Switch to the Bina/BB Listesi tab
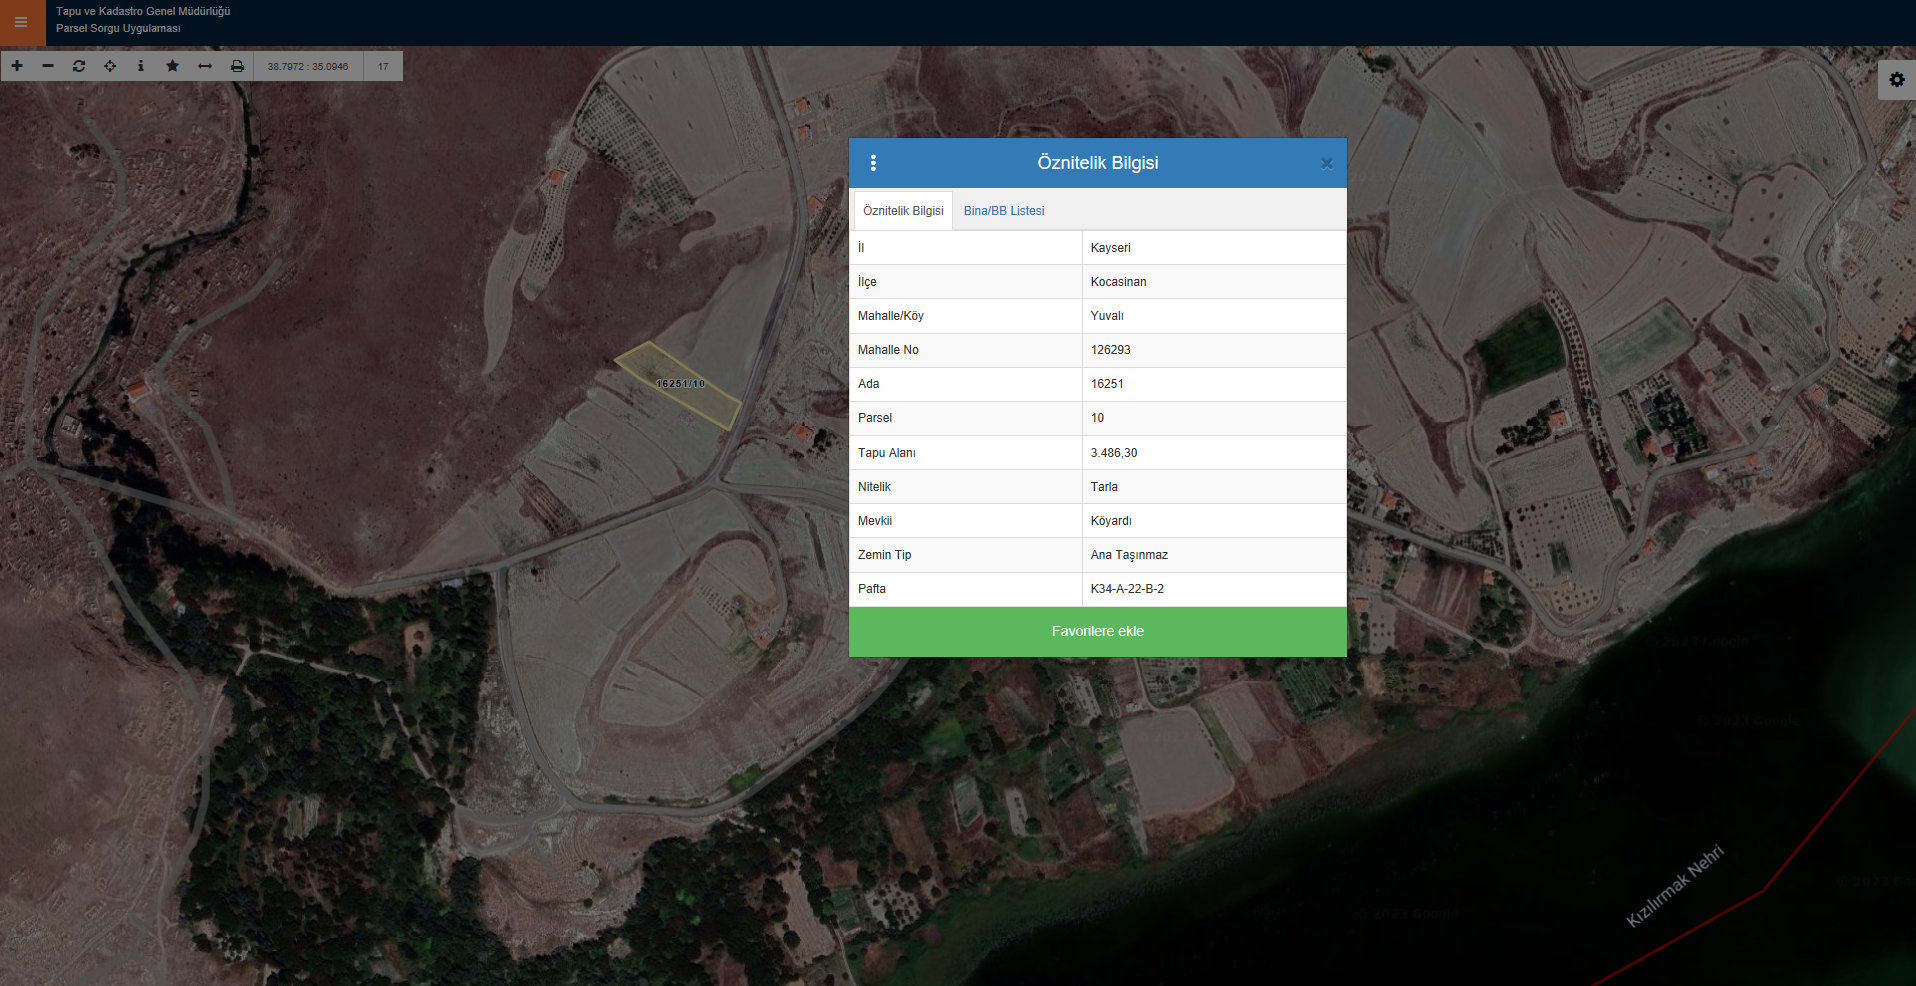Image resolution: width=1916 pixels, height=986 pixels. coord(1004,211)
